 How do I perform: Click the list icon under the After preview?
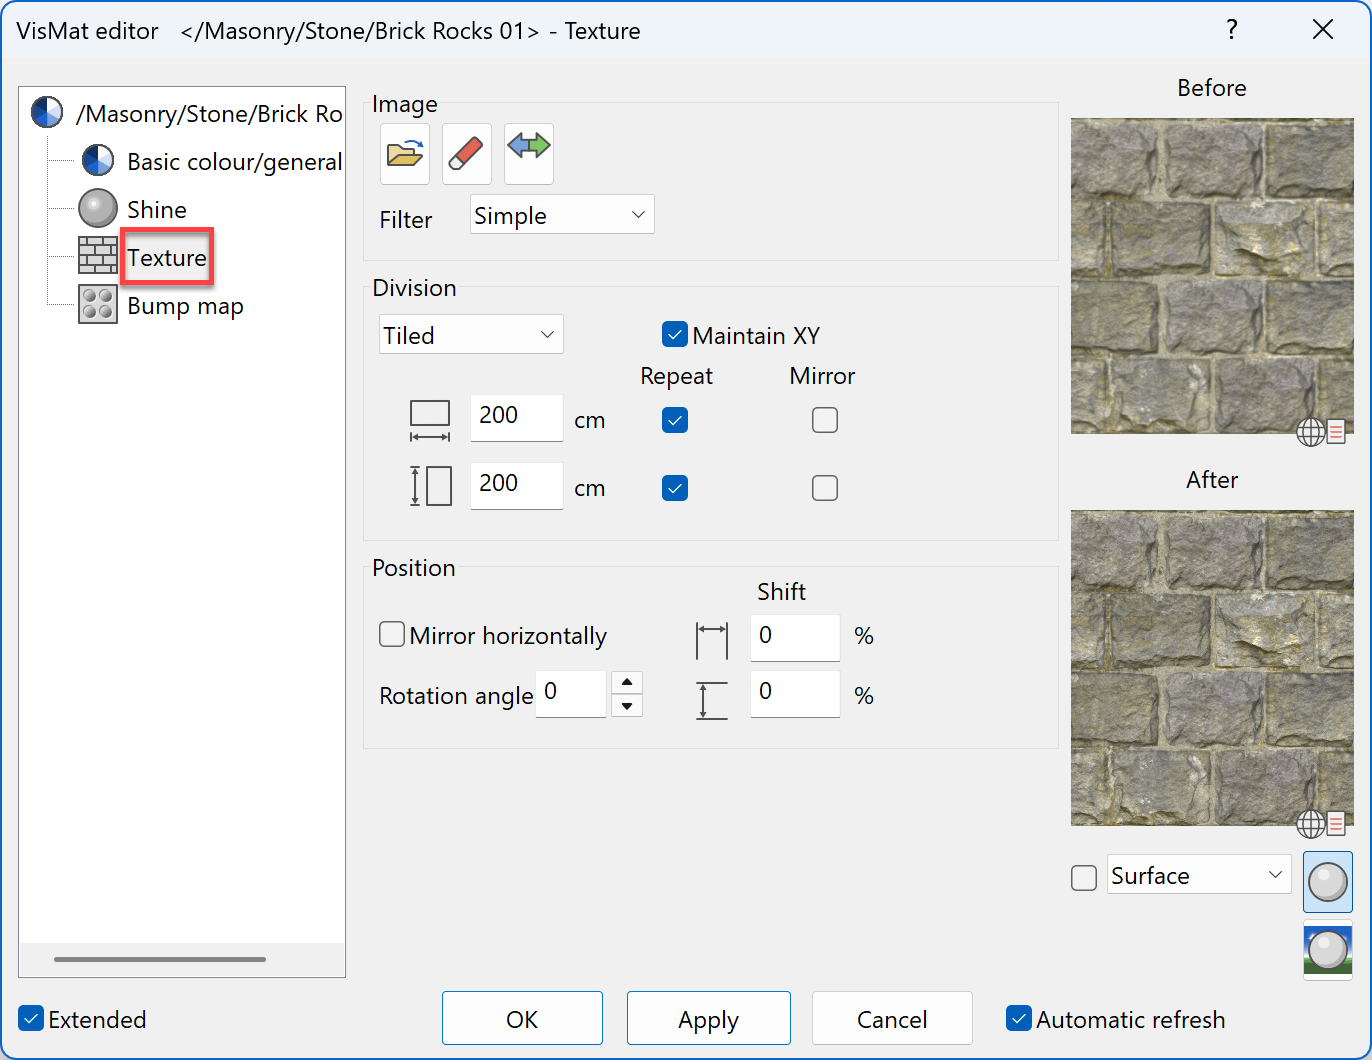[x=1337, y=823]
